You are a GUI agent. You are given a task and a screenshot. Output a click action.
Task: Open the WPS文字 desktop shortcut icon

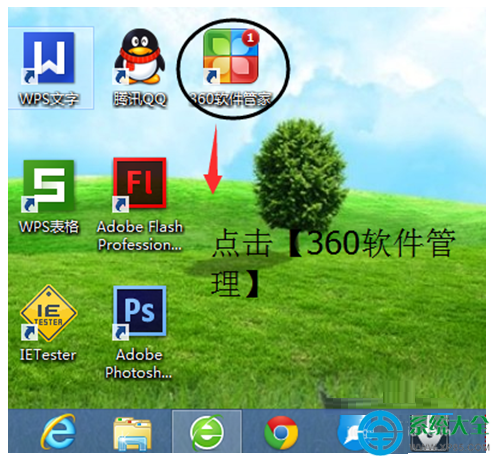(x=49, y=58)
